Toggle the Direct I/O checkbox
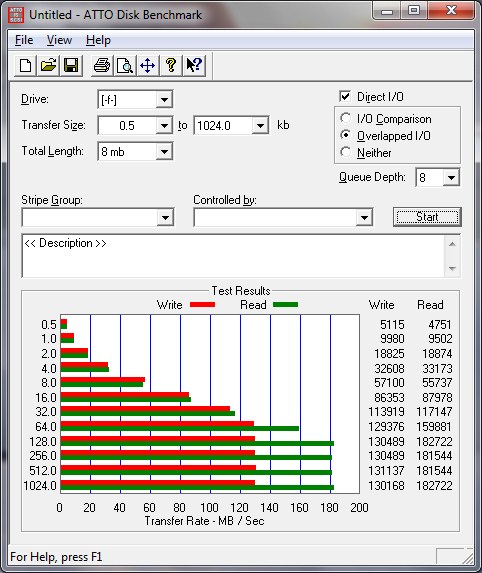 click(345, 96)
